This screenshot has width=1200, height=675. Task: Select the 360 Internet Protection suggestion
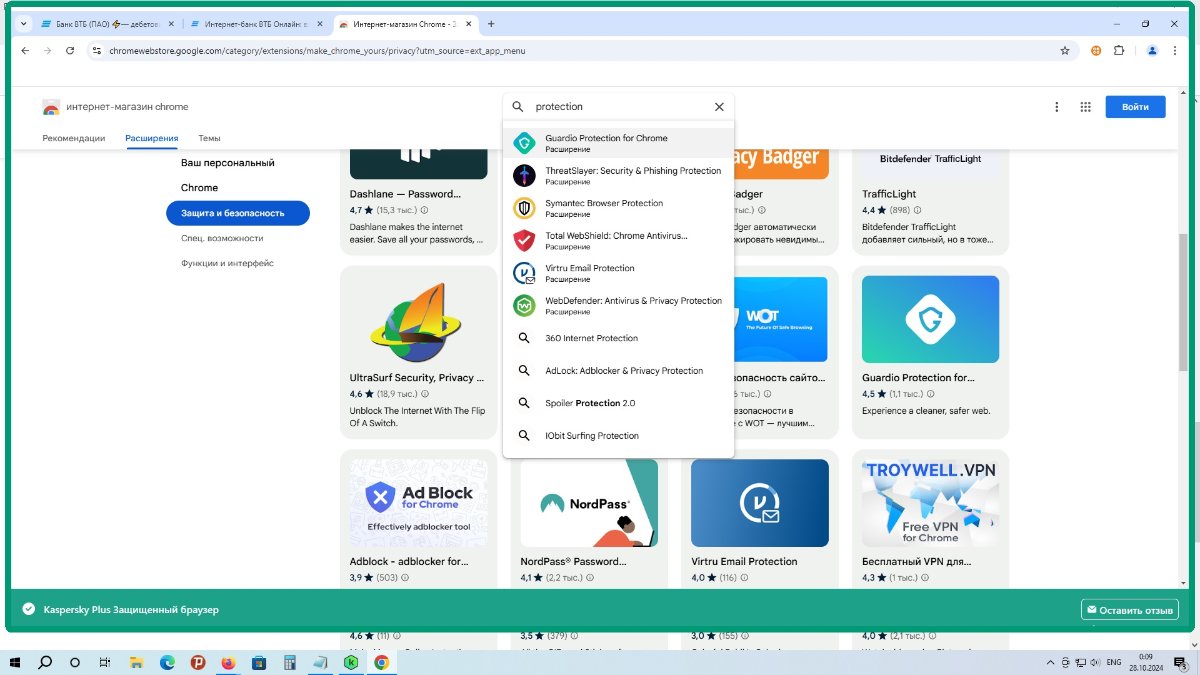pos(618,338)
